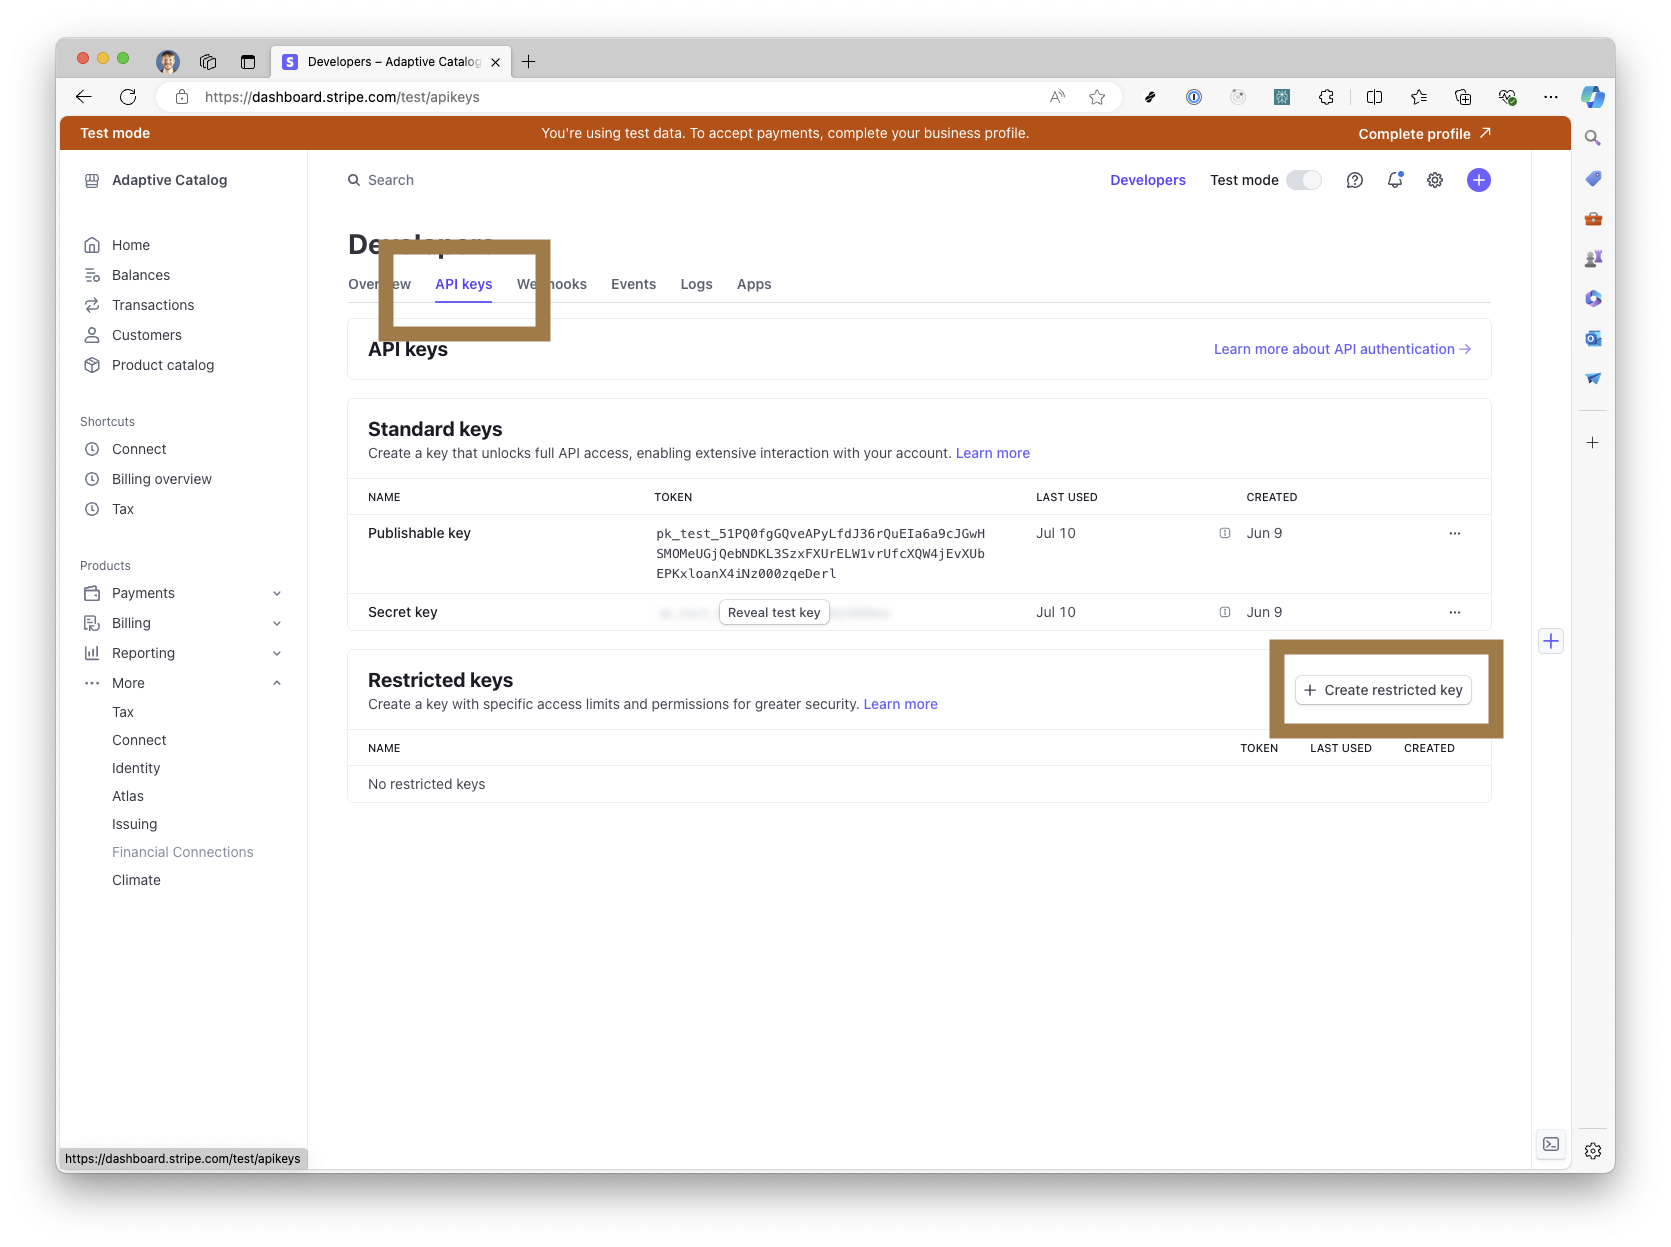Image resolution: width=1671 pixels, height=1247 pixels.
Task: Open the notifications bell
Action: (x=1395, y=180)
